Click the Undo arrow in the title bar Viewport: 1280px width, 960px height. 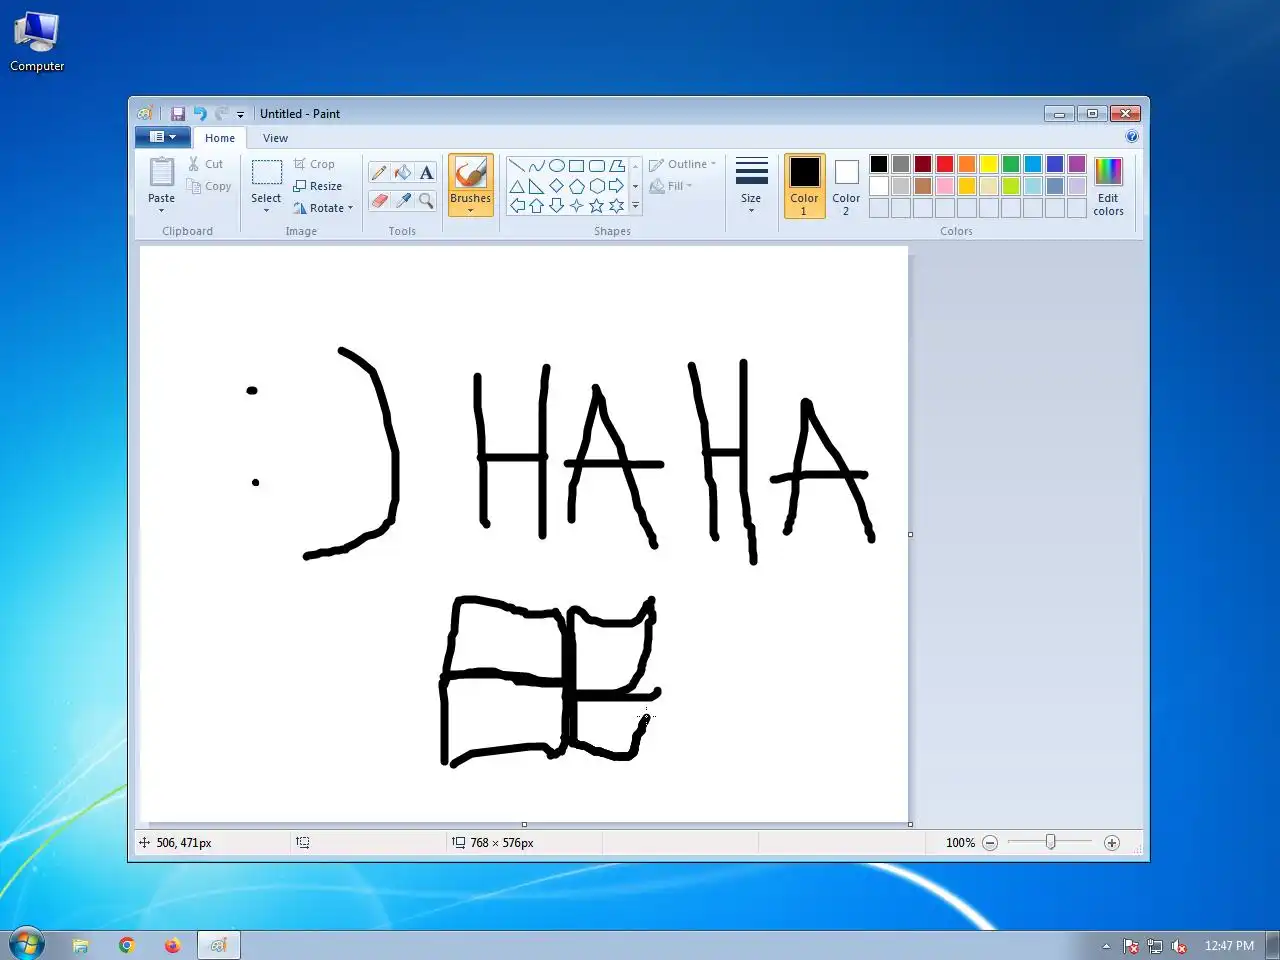point(200,114)
